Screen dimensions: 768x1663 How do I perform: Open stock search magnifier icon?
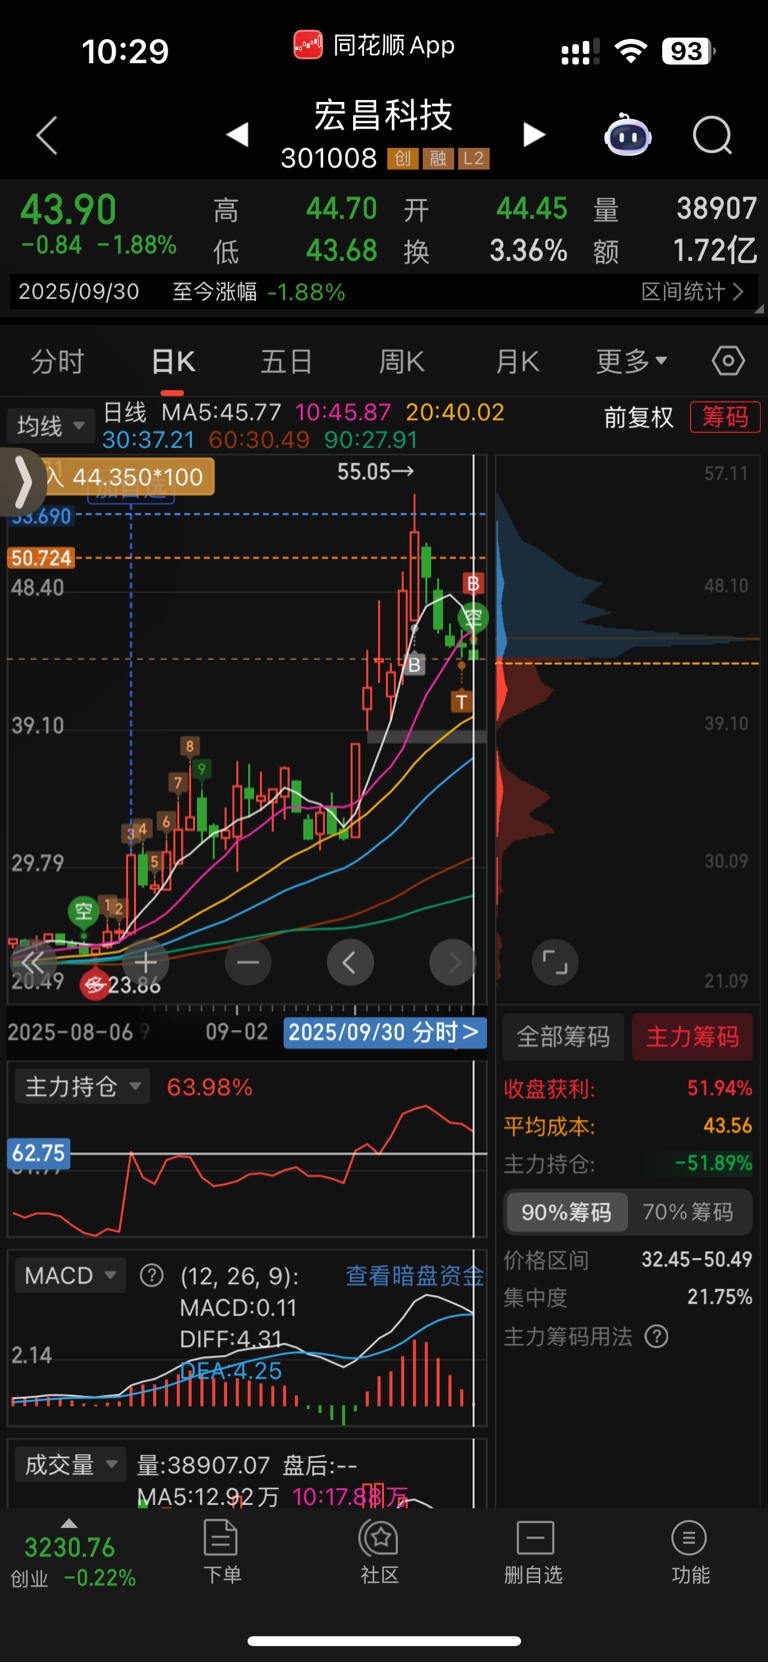[x=713, y=135]
